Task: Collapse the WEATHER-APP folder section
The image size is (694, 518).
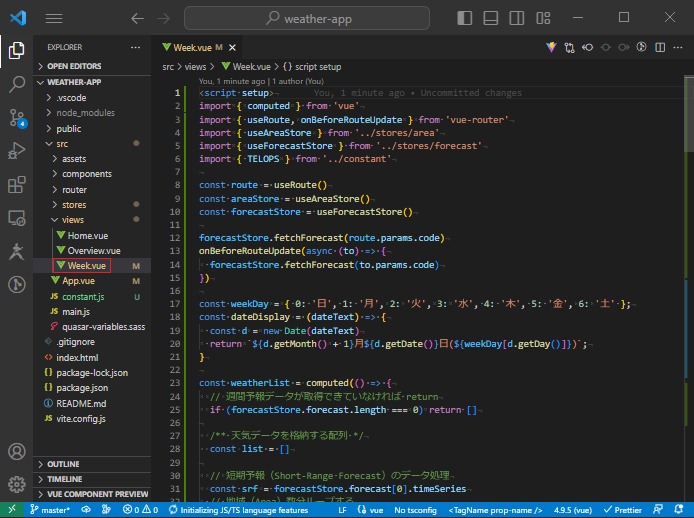Action: [92, 82]
